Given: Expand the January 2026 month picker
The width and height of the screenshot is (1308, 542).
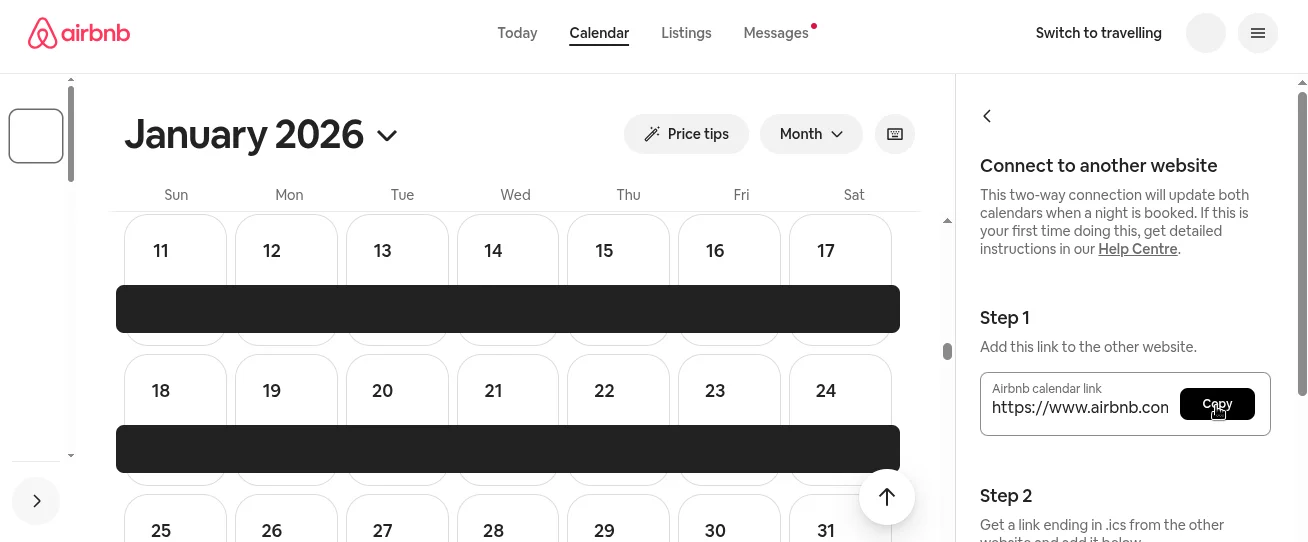Looking at the screenshot, I should pos(387,135).
